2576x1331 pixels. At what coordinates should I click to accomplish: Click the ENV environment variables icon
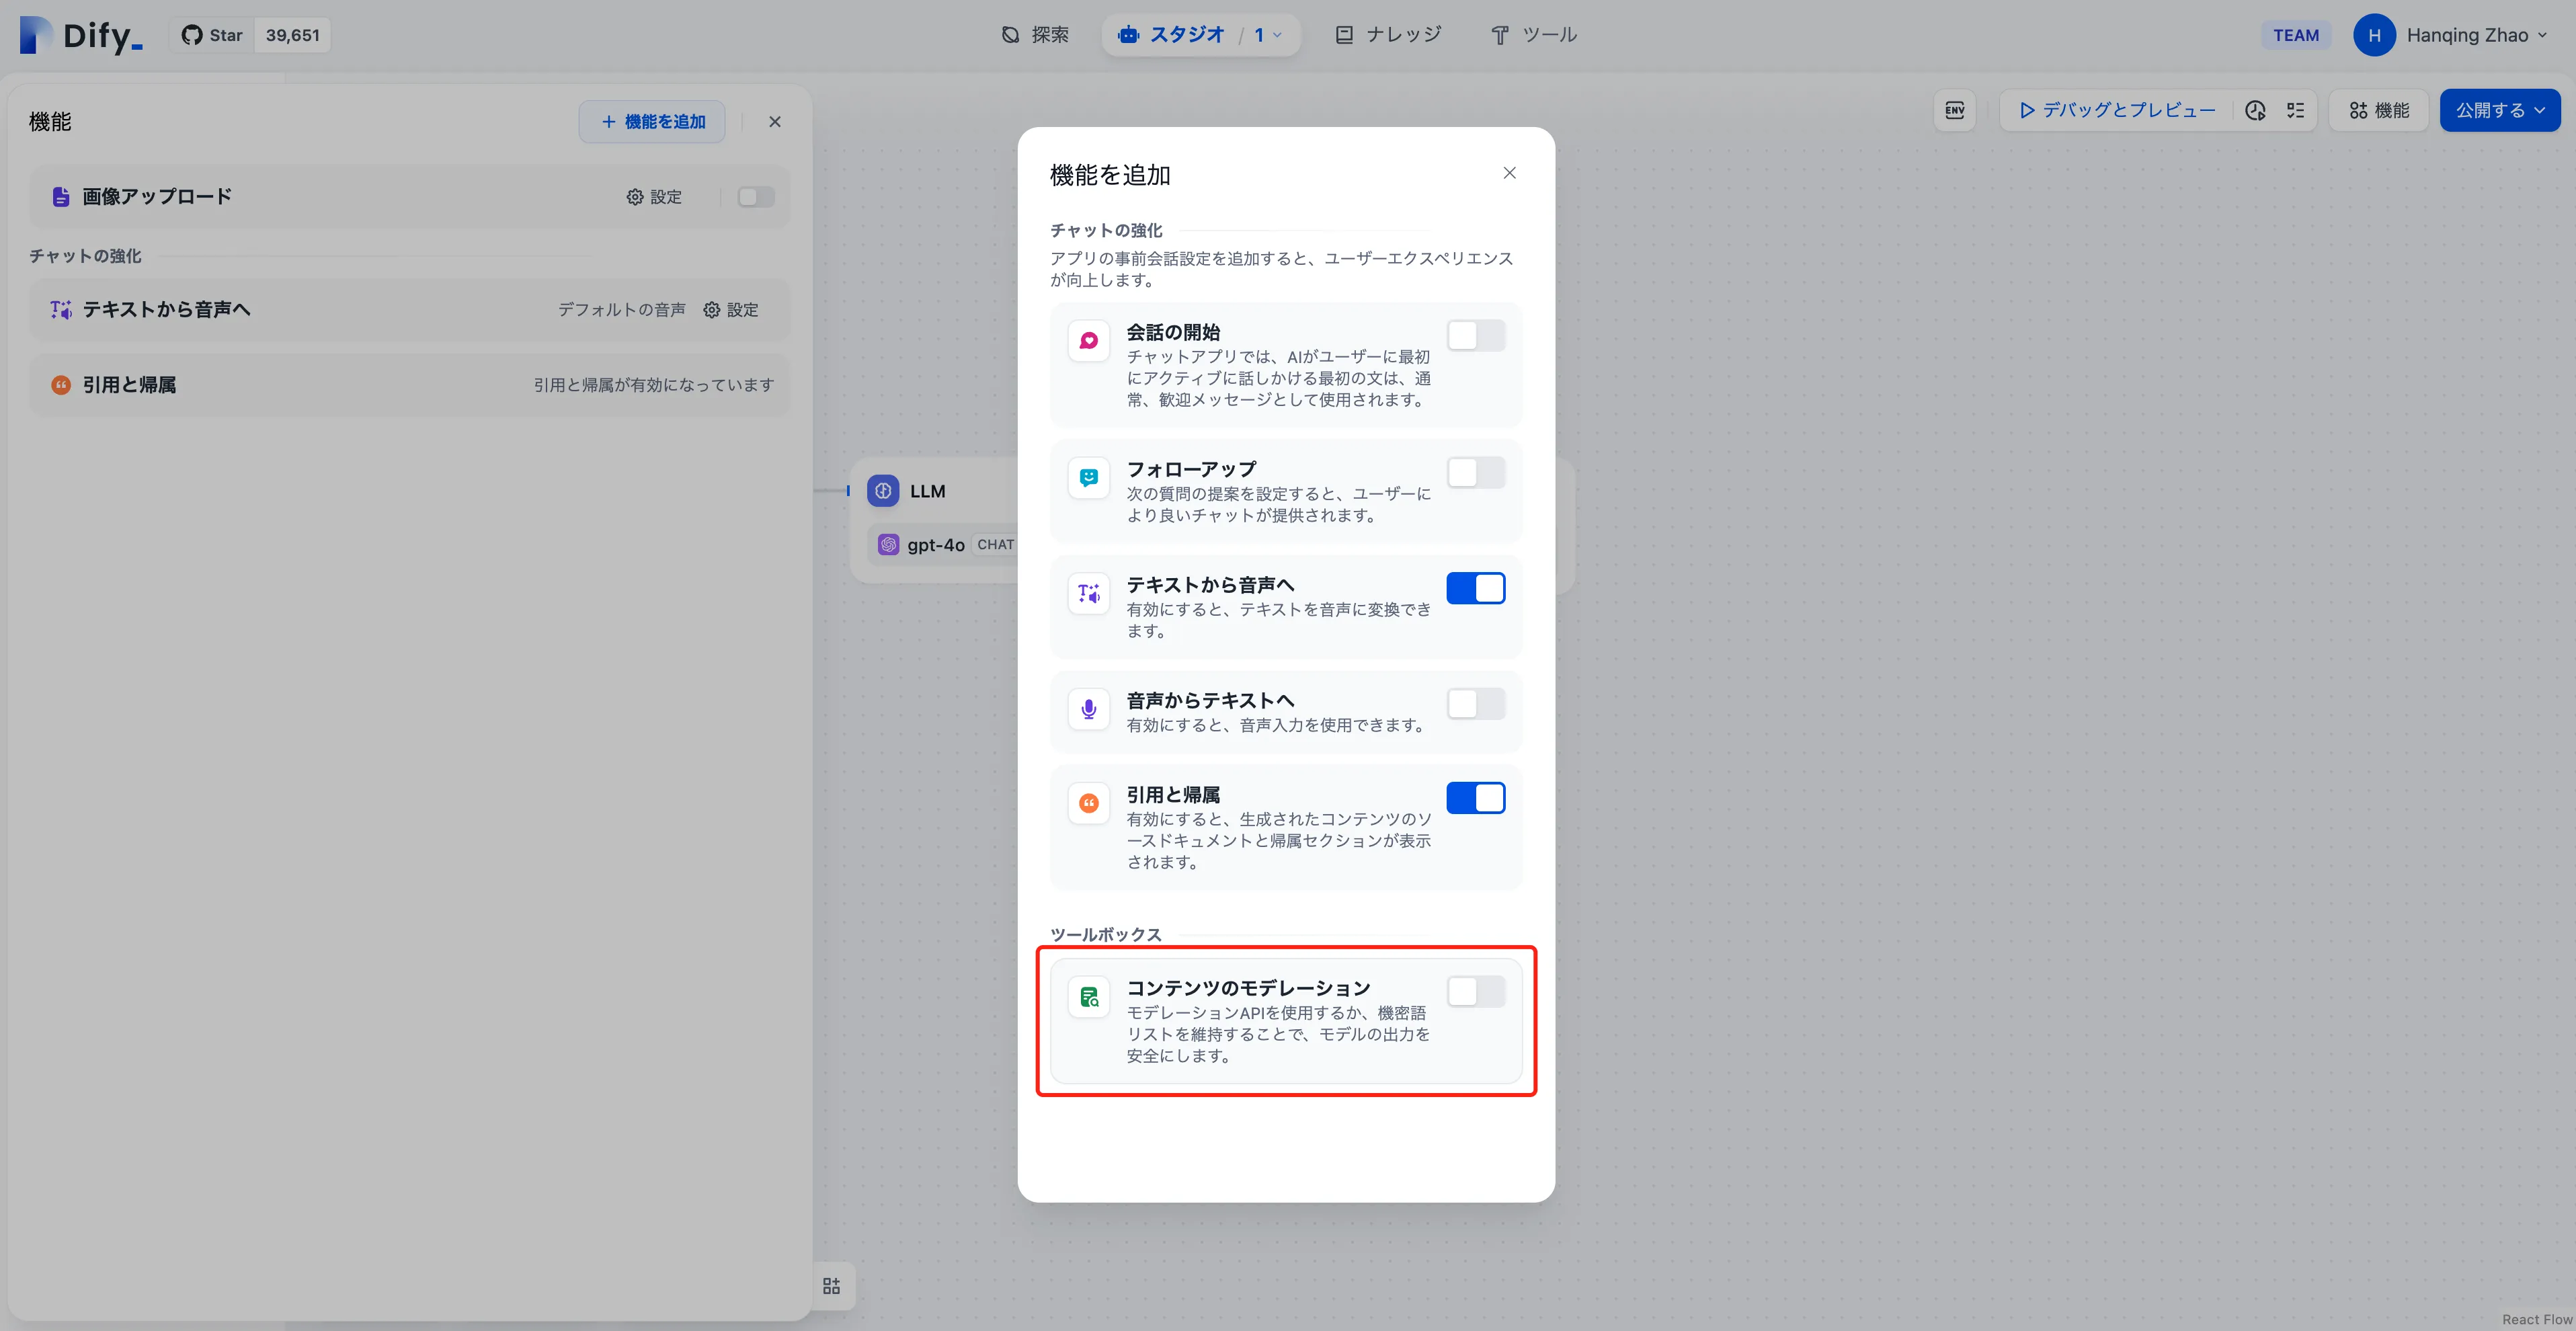pyautogui.click(x=1954, y=110)
